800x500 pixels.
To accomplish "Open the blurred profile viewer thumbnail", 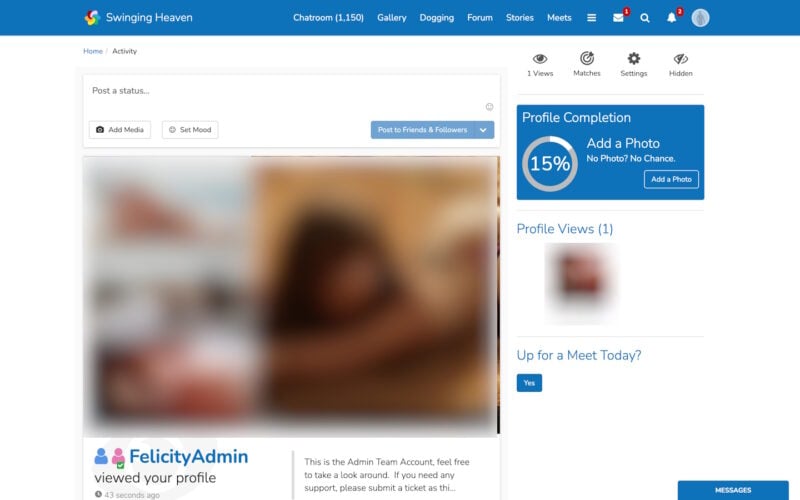I will click(581, 283).
